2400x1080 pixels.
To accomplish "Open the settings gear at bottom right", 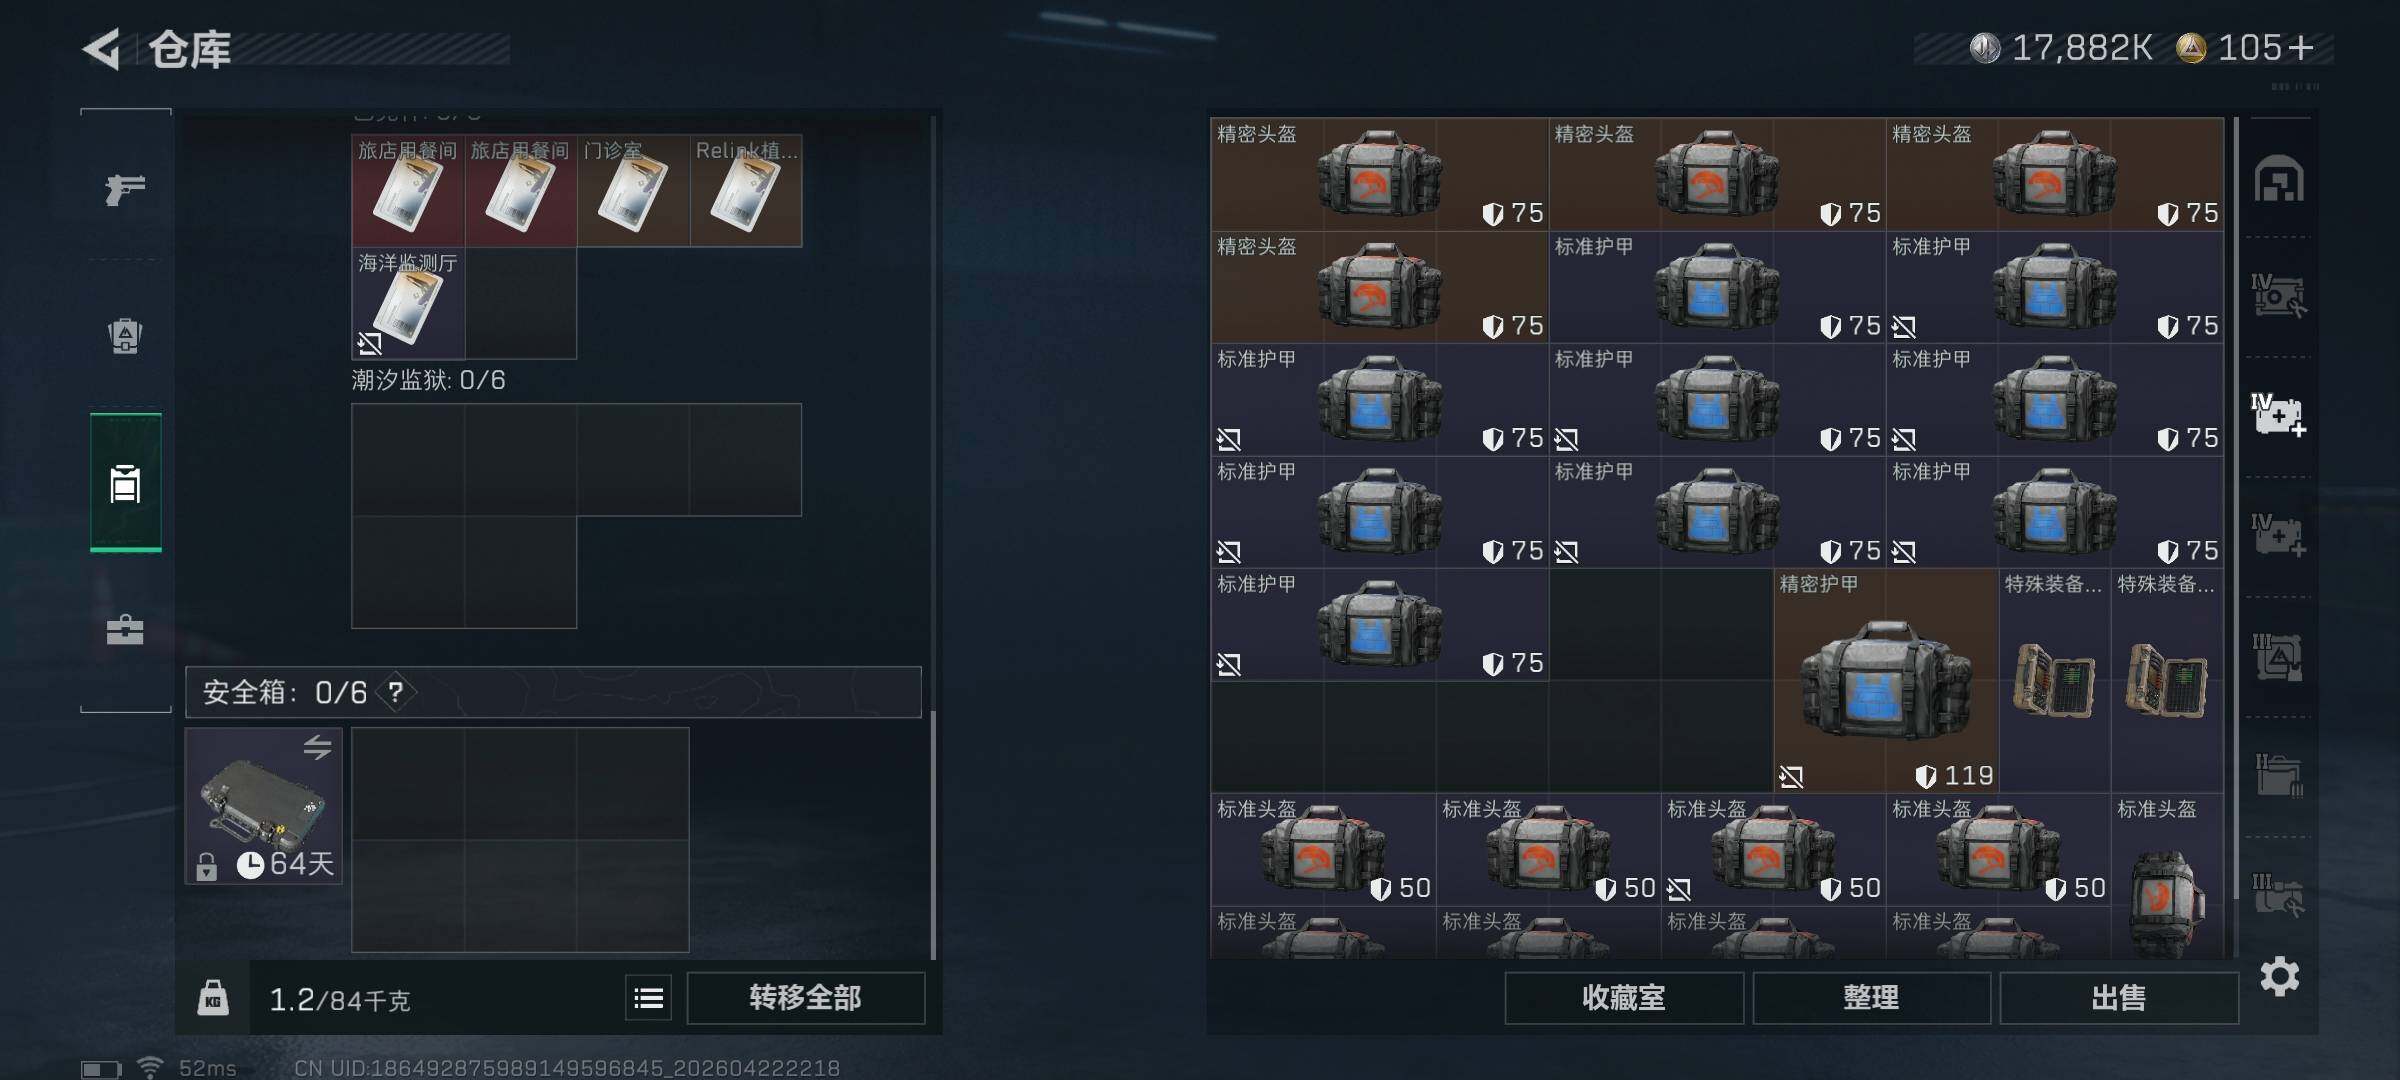I will tap(2279, 976).
